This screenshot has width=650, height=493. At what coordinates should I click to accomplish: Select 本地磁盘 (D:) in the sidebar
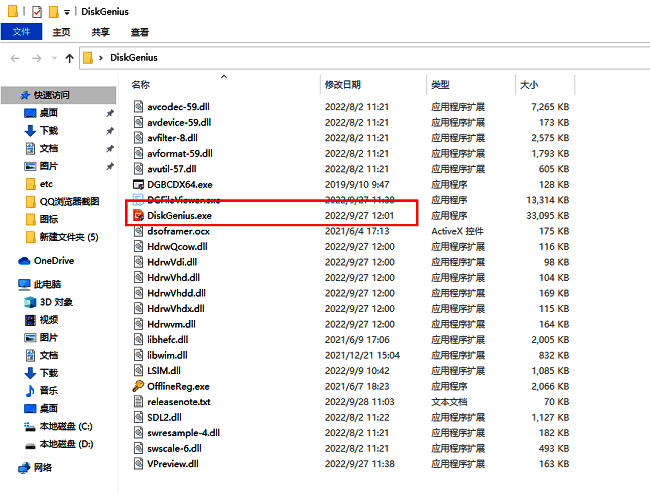[66, 443]
